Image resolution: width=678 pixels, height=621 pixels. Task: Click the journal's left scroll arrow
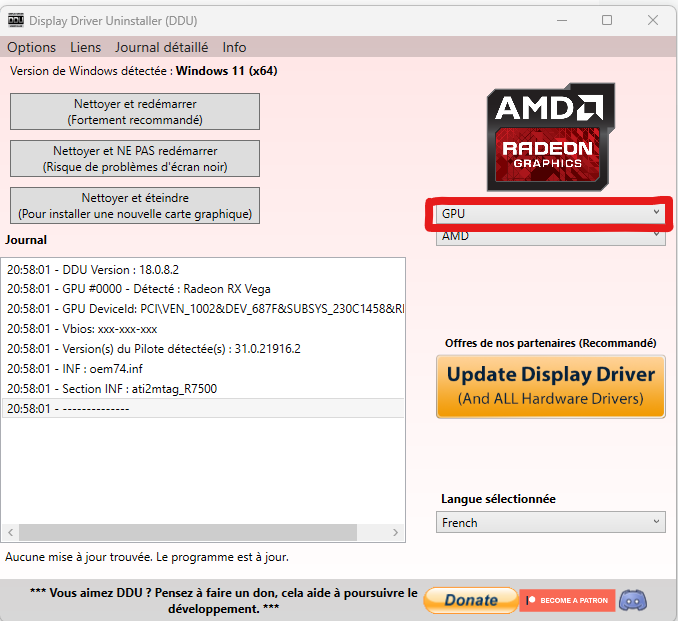(x=10, y=532)
